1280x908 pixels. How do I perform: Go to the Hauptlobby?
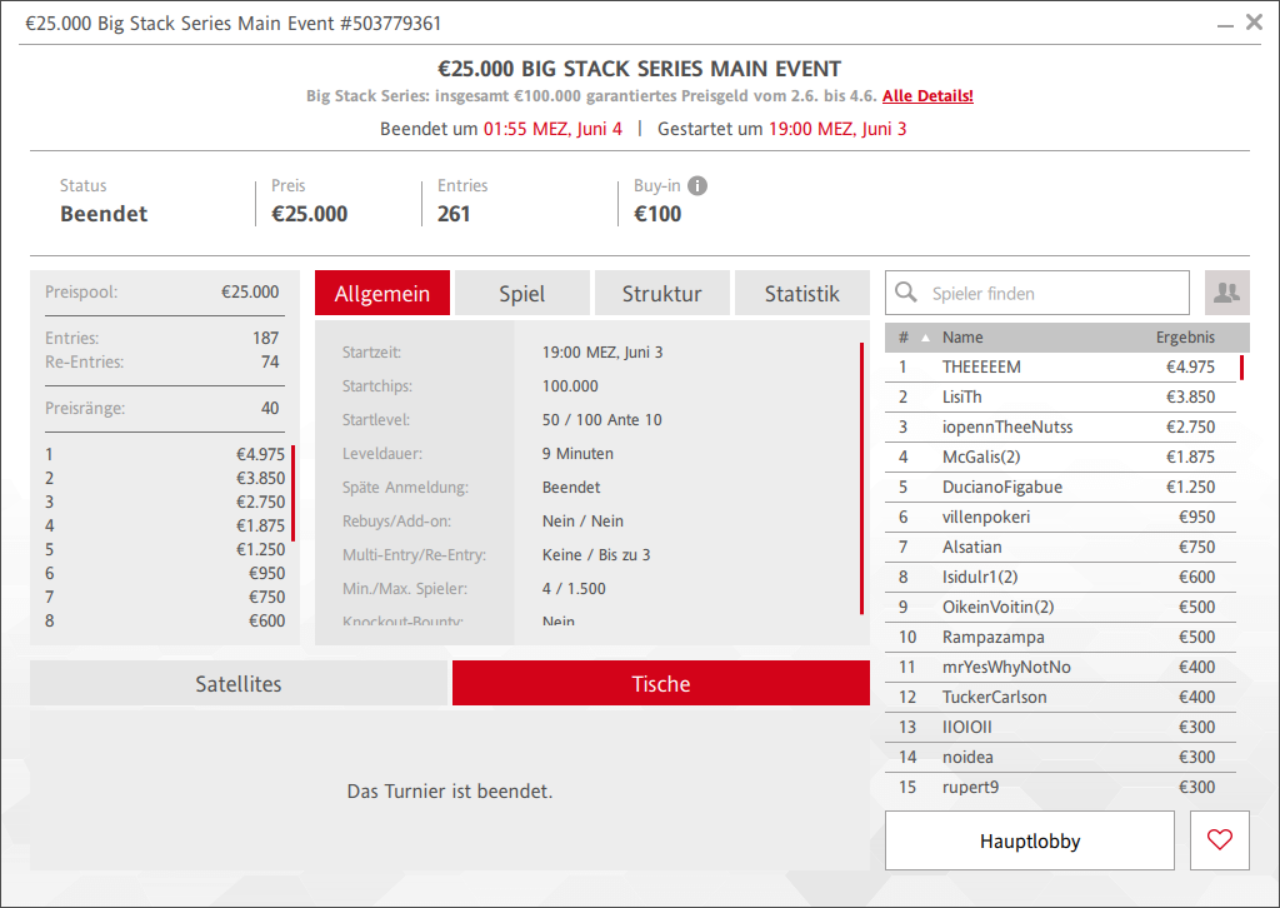(x=1030, y=840)
